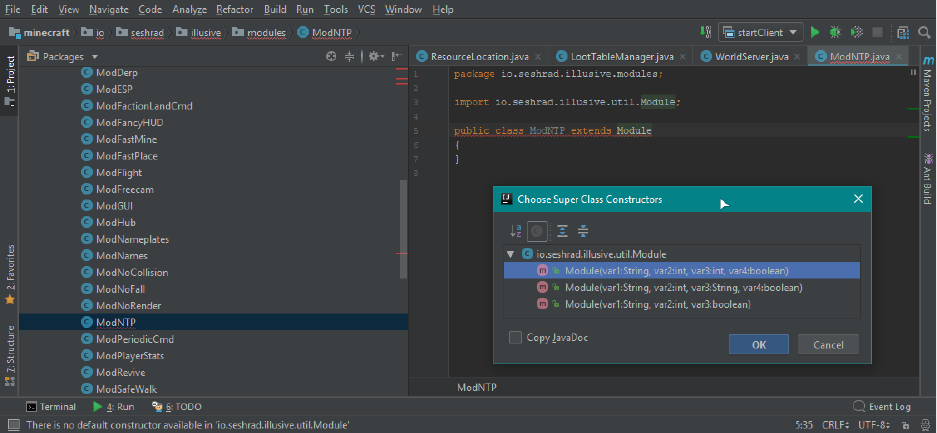Click the Debug bug icon

(835, 32)
